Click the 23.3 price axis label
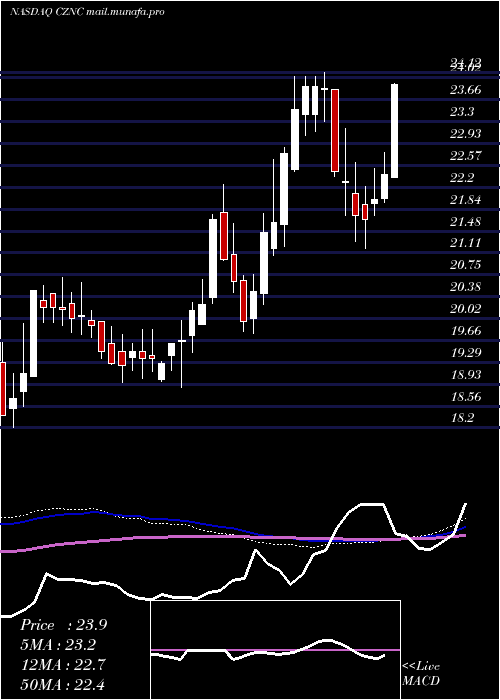 462,112
